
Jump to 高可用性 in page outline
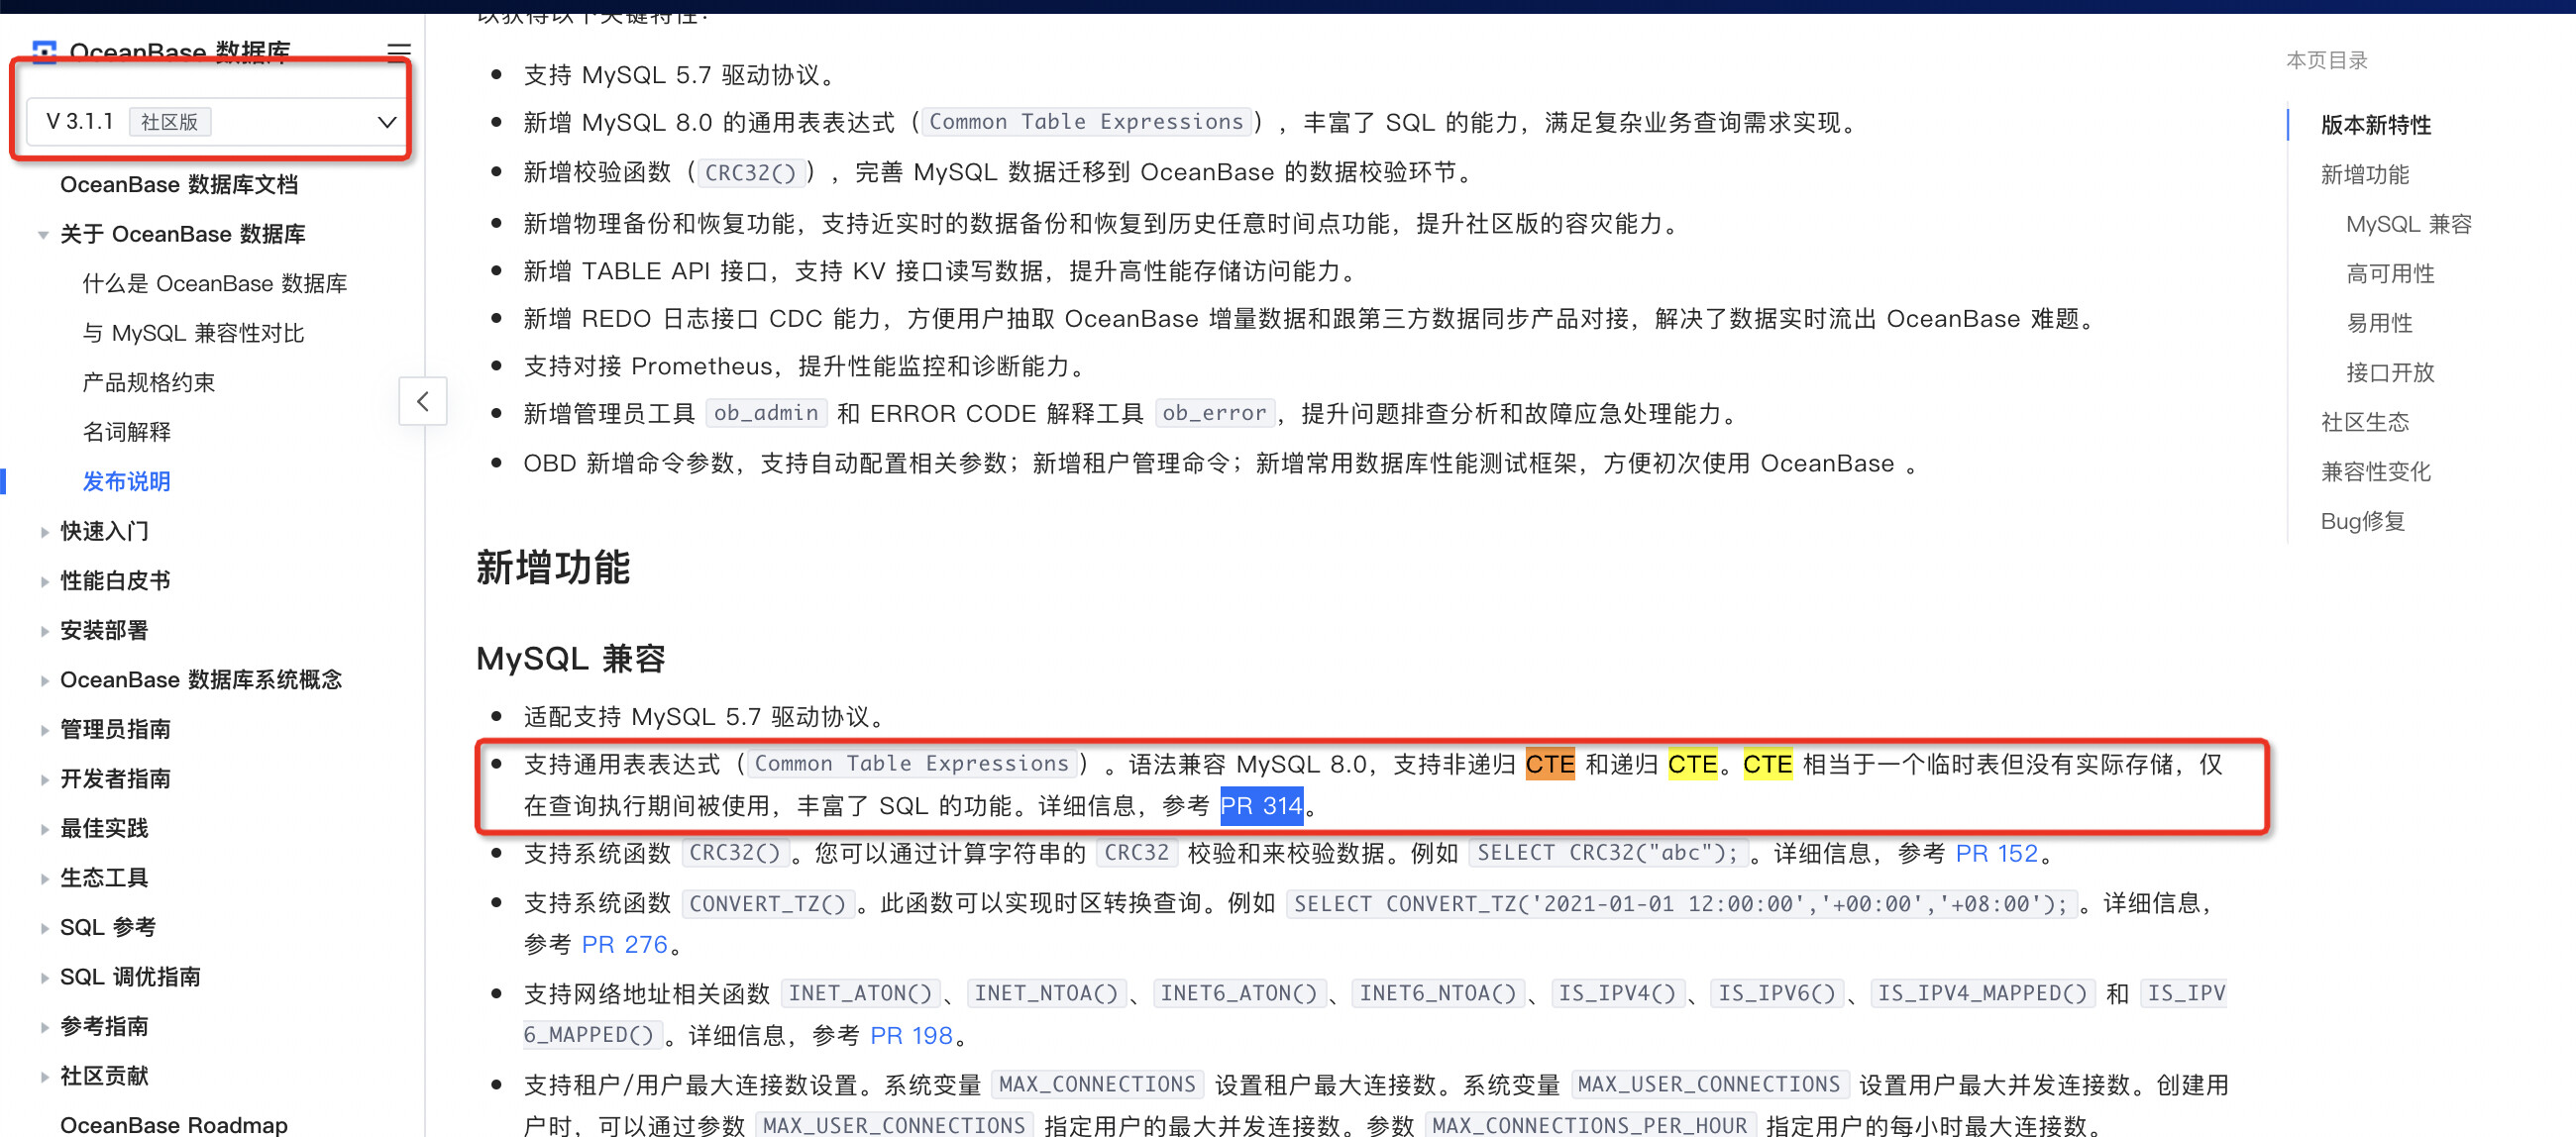pos(2390,273)
